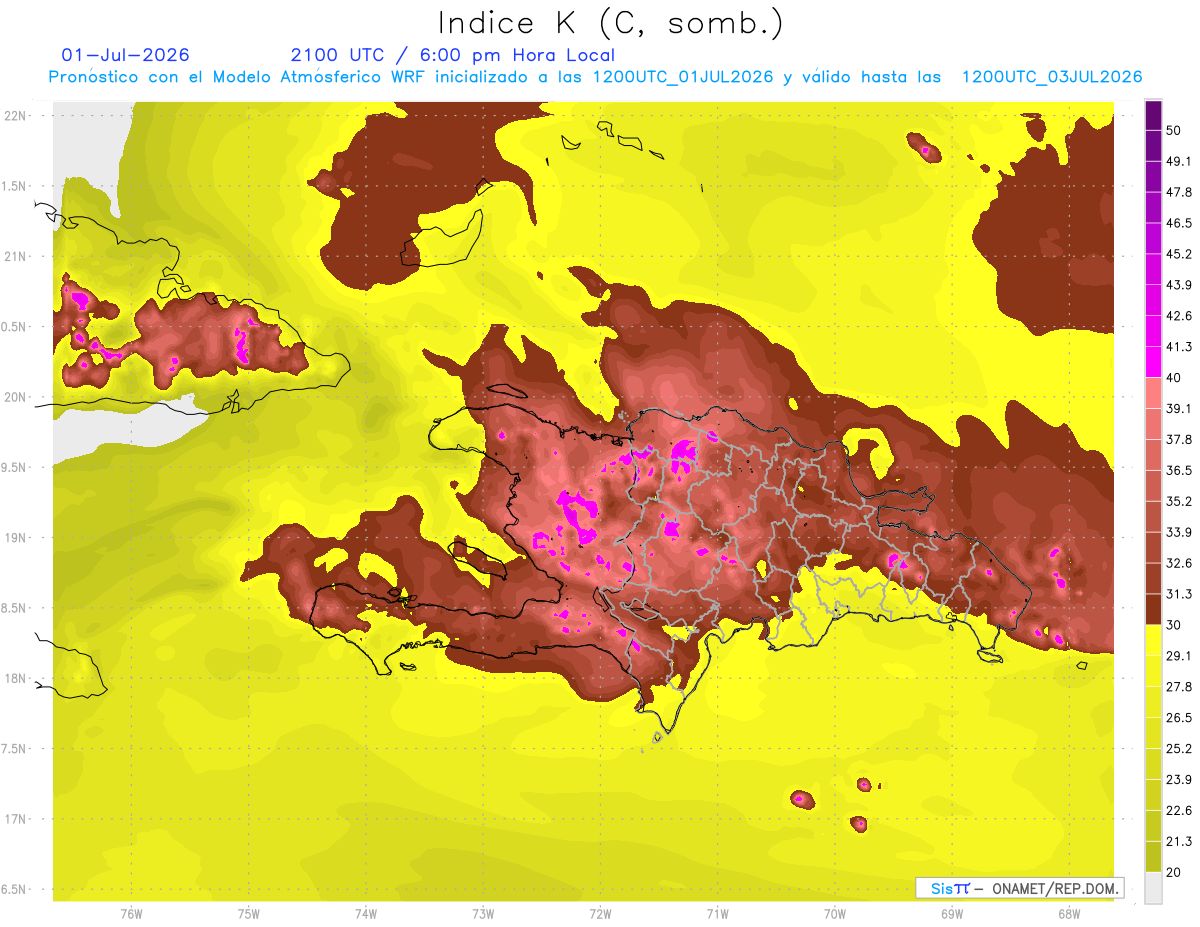The height and width of the screenshot is (927, 1200).
Task: Click the '18N' latitude label
Action: click(16, 679)
